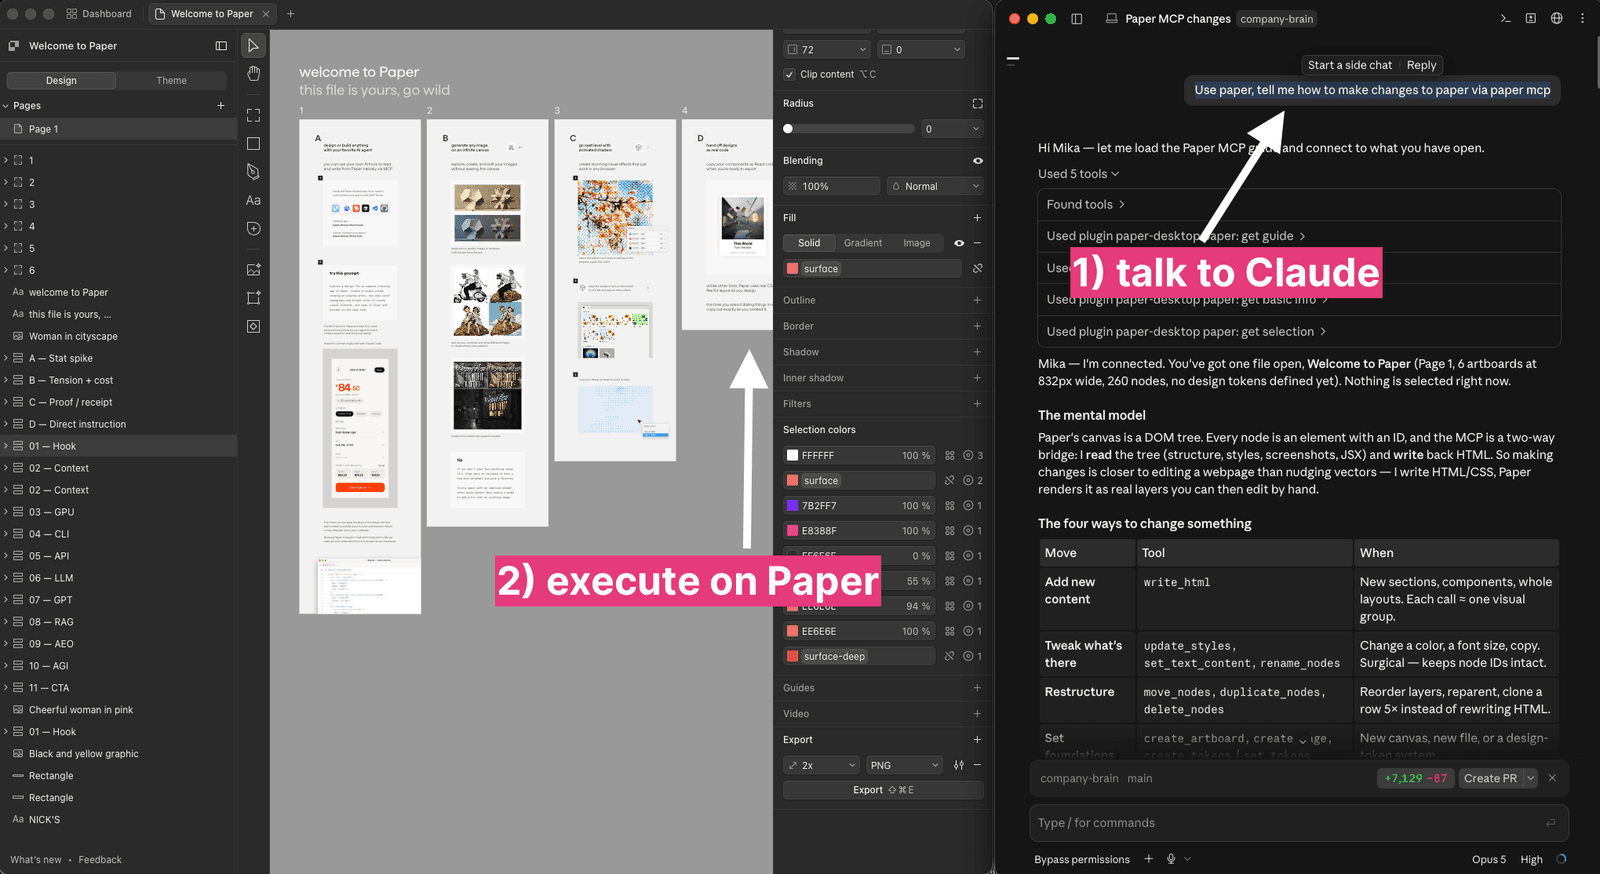Viewport: 1600px width, 874px height.
Task: Toggle the Fill visibility eye icon
Action: pyautogui.click(x=959, y=243)
